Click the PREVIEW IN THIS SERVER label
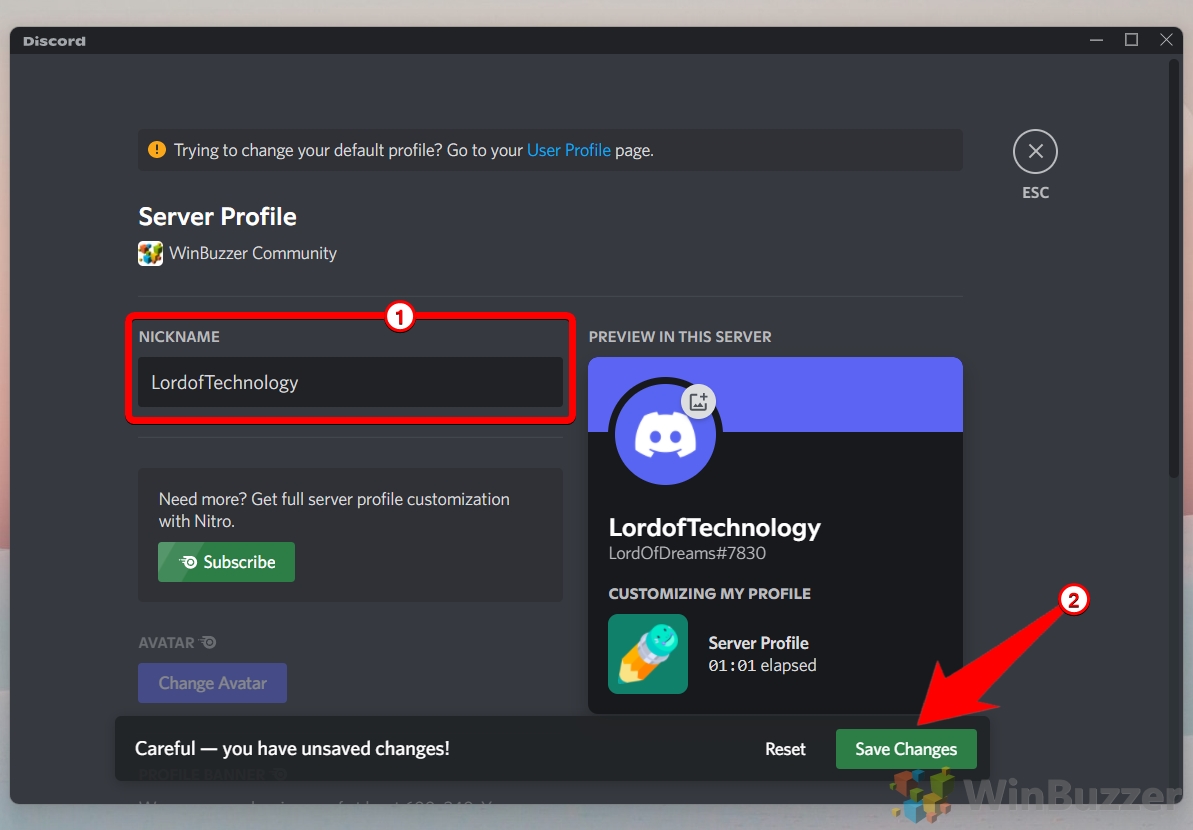This screenshot has width=1193, height=830. click(x=680, y=337)
